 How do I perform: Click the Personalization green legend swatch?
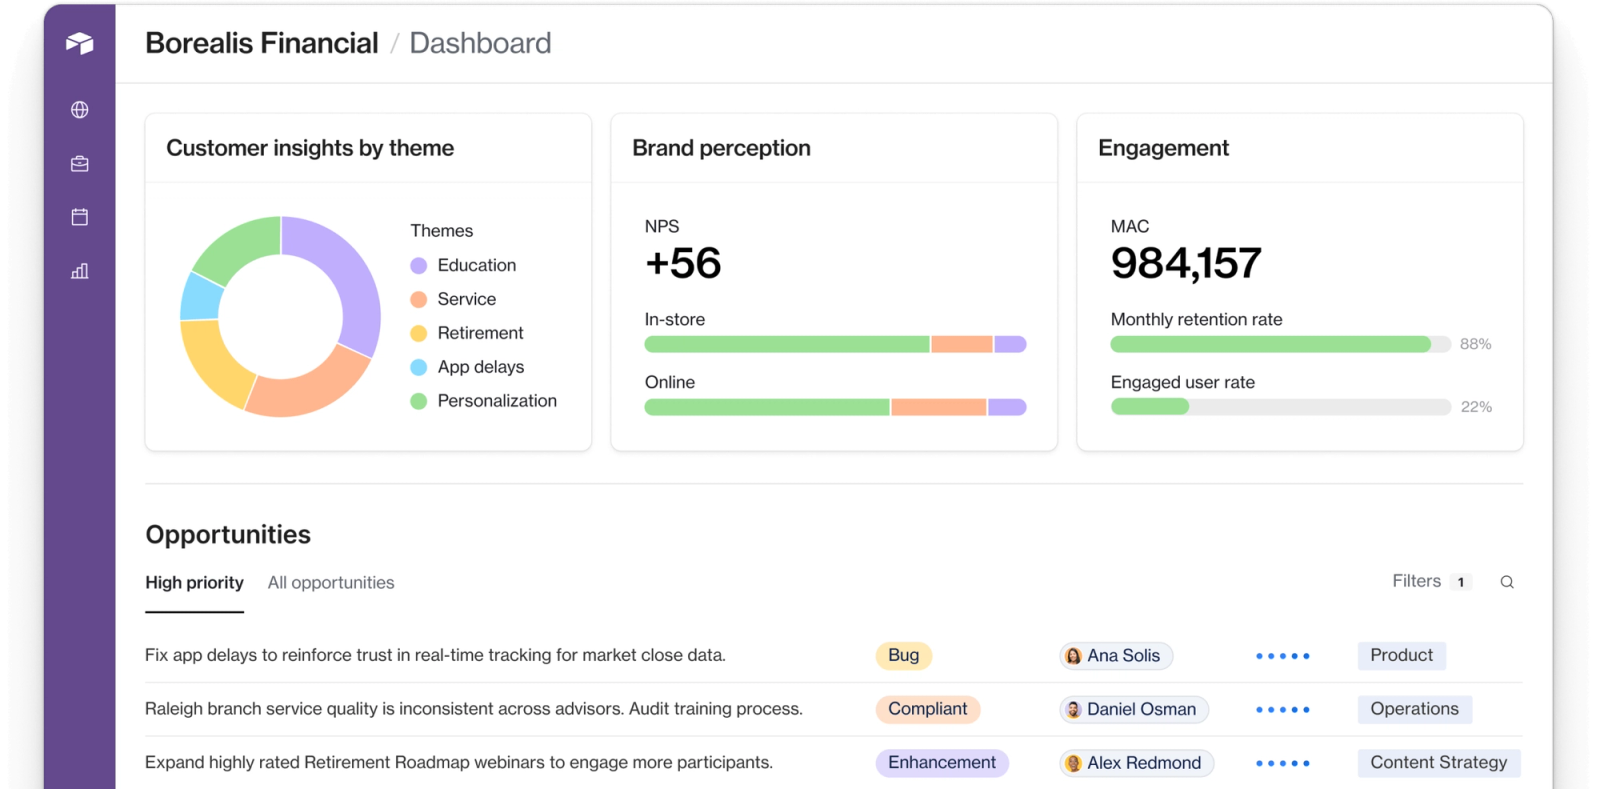419,401
